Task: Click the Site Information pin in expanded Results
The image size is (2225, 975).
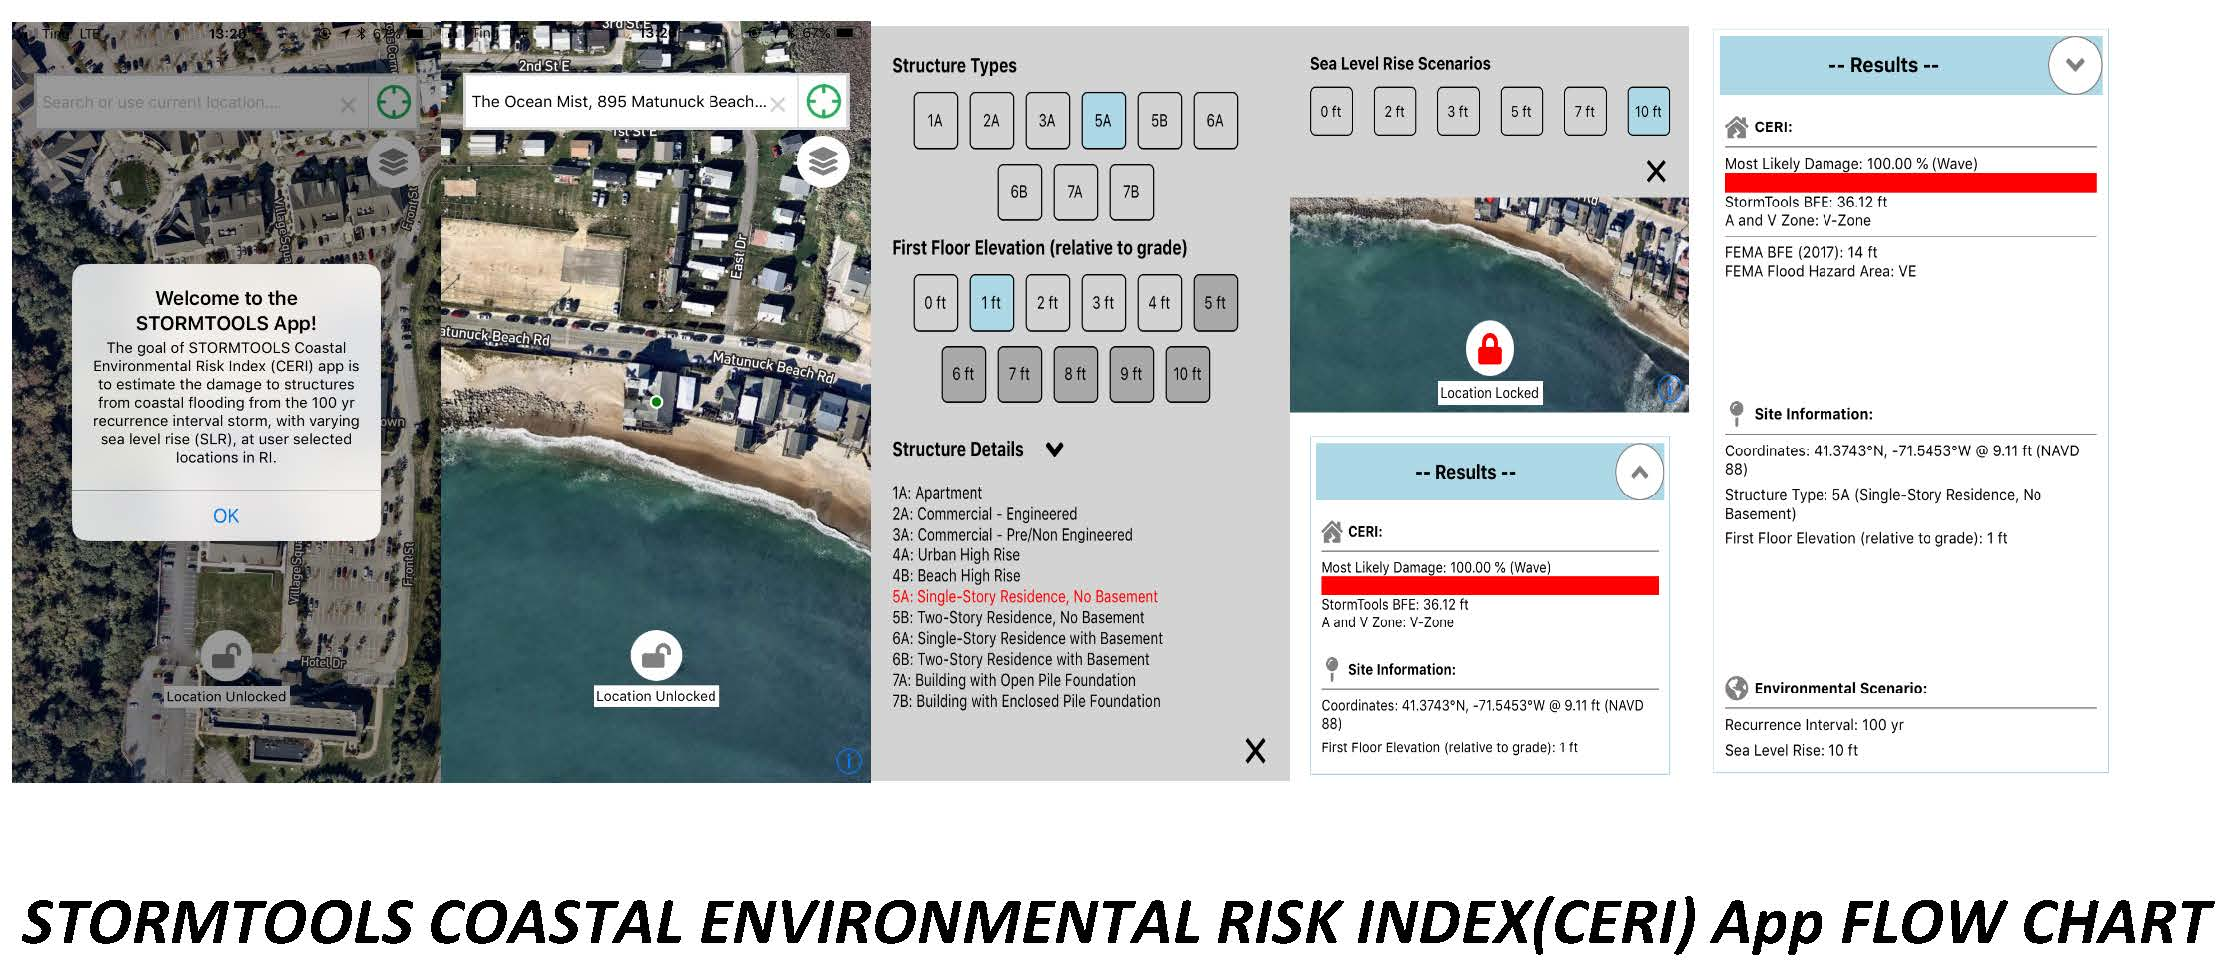Action: pyautogui.click(x=1737, y=413)
